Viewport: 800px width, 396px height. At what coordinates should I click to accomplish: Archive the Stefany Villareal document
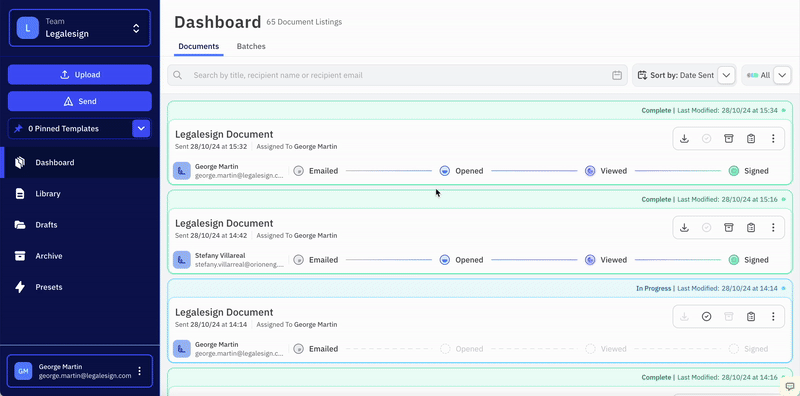coord(729,228)
